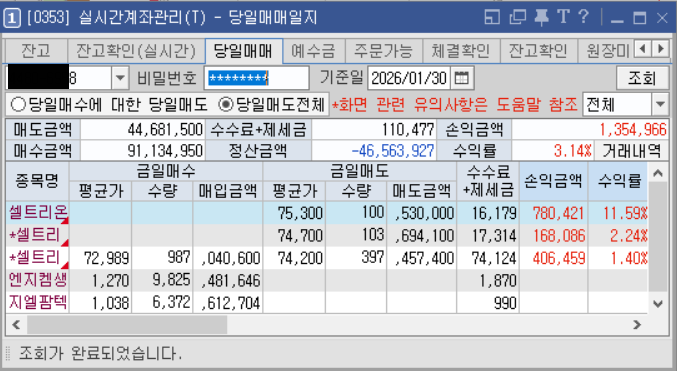
Task: Click the layout panel icon in title bar
Action: tap(492, 17)
